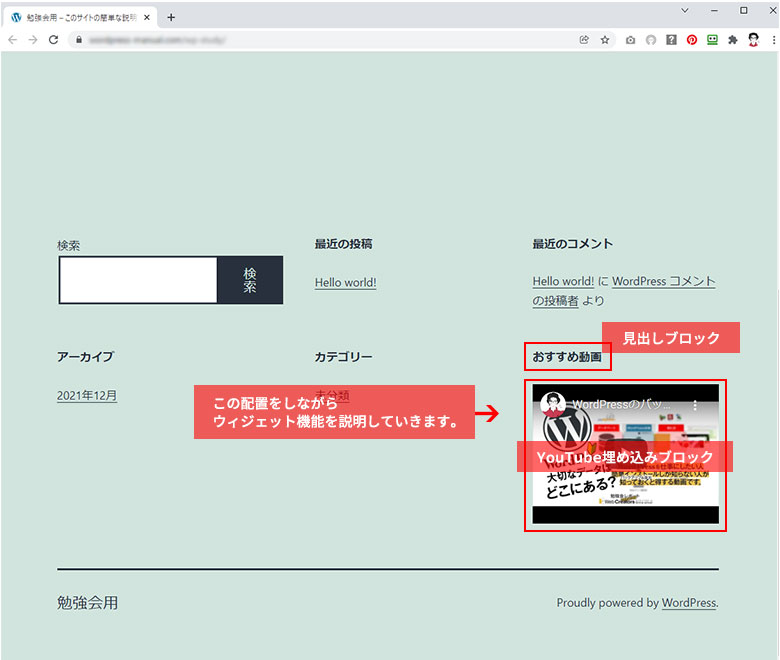The height and width of the screenshot is (660, 780).
Task: Open the WordPress footer link
Action: (689, 603)
